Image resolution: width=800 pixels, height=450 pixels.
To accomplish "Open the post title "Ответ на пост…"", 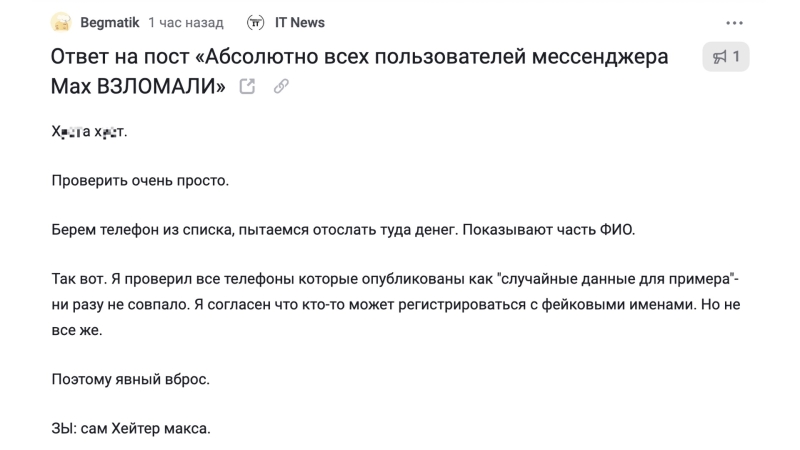I will pyautogui.click(x=360, y=57).
